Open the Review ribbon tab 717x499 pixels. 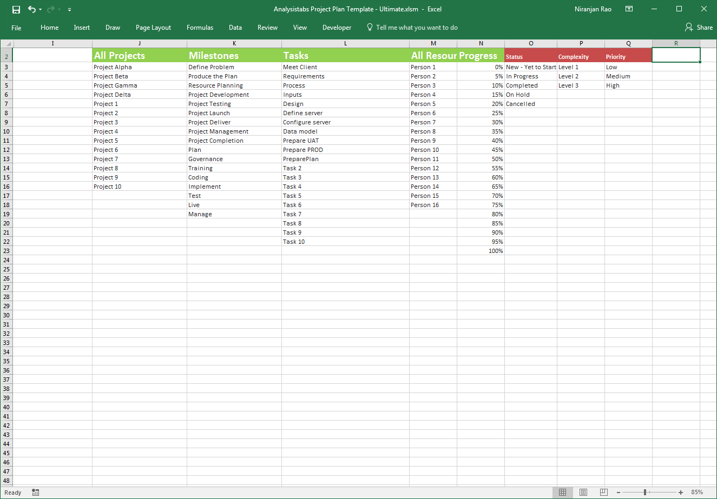coord(268,27)
